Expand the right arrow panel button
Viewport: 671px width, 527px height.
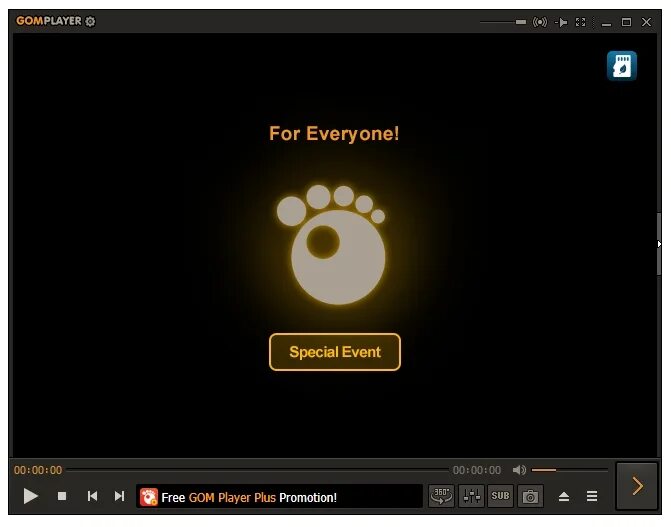pyautogui.click(x=637, y=486)
